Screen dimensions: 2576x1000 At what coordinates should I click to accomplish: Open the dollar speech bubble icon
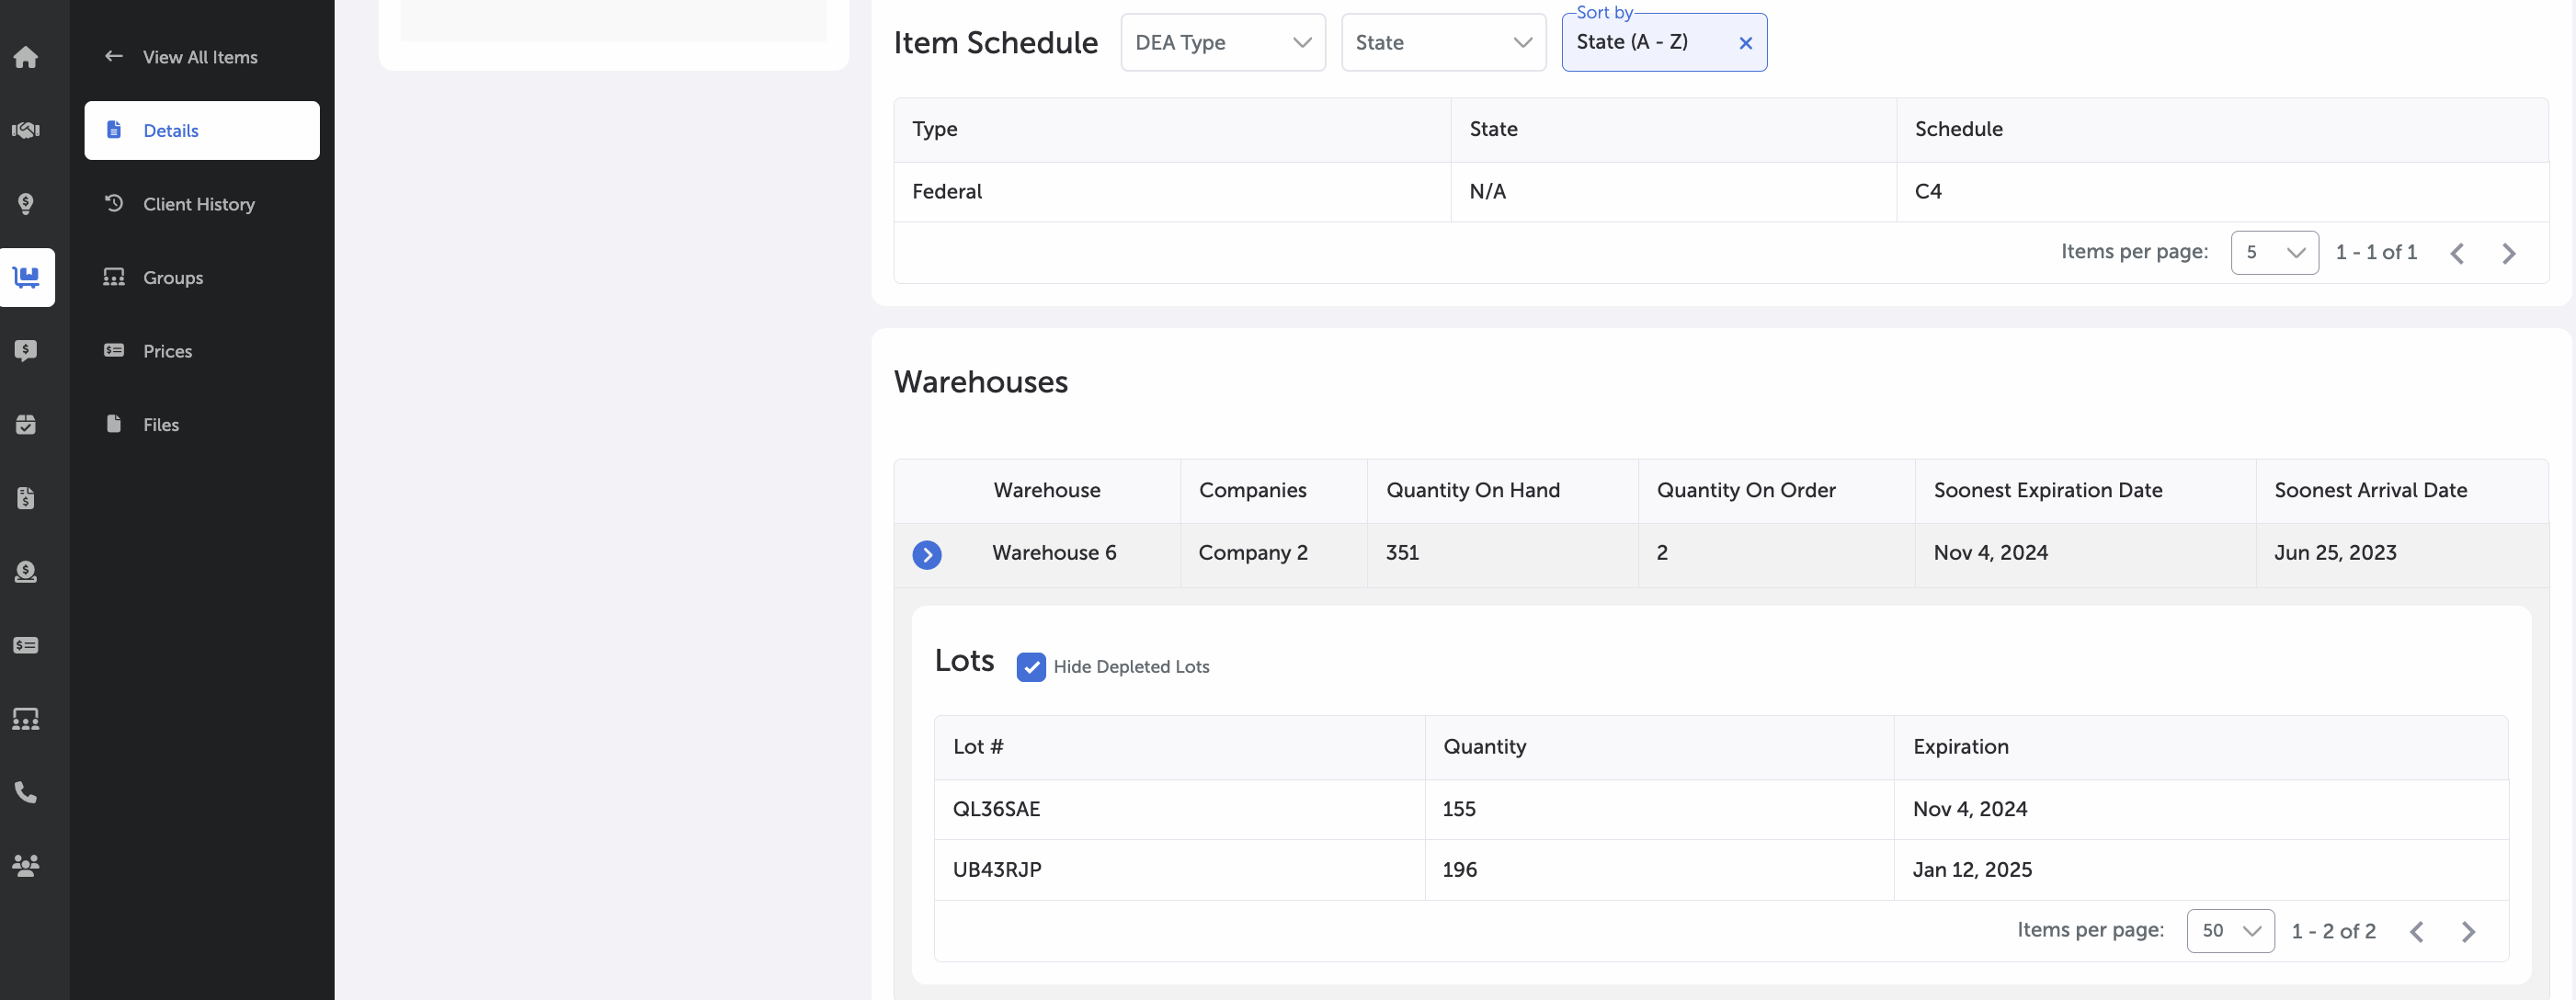[26, 351]
